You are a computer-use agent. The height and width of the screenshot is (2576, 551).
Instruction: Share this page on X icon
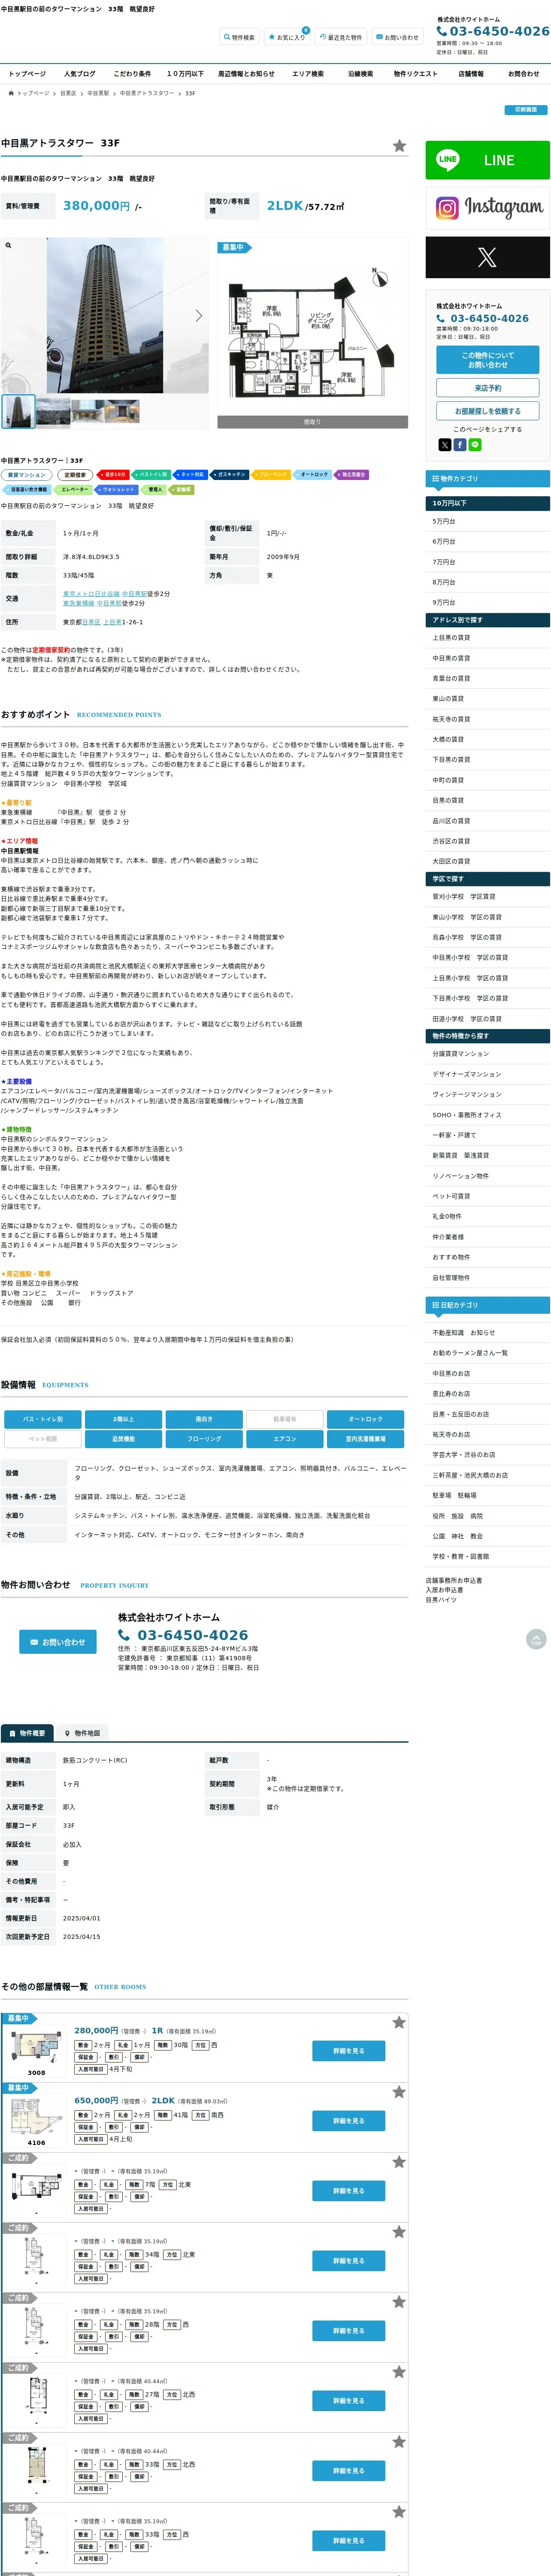[444, 445]
